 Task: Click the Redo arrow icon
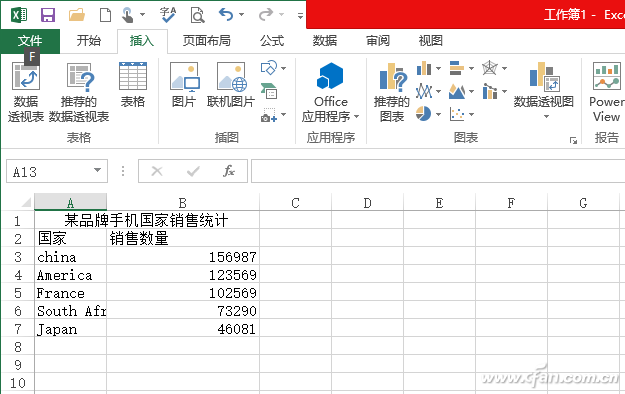[x=265, y=15]
